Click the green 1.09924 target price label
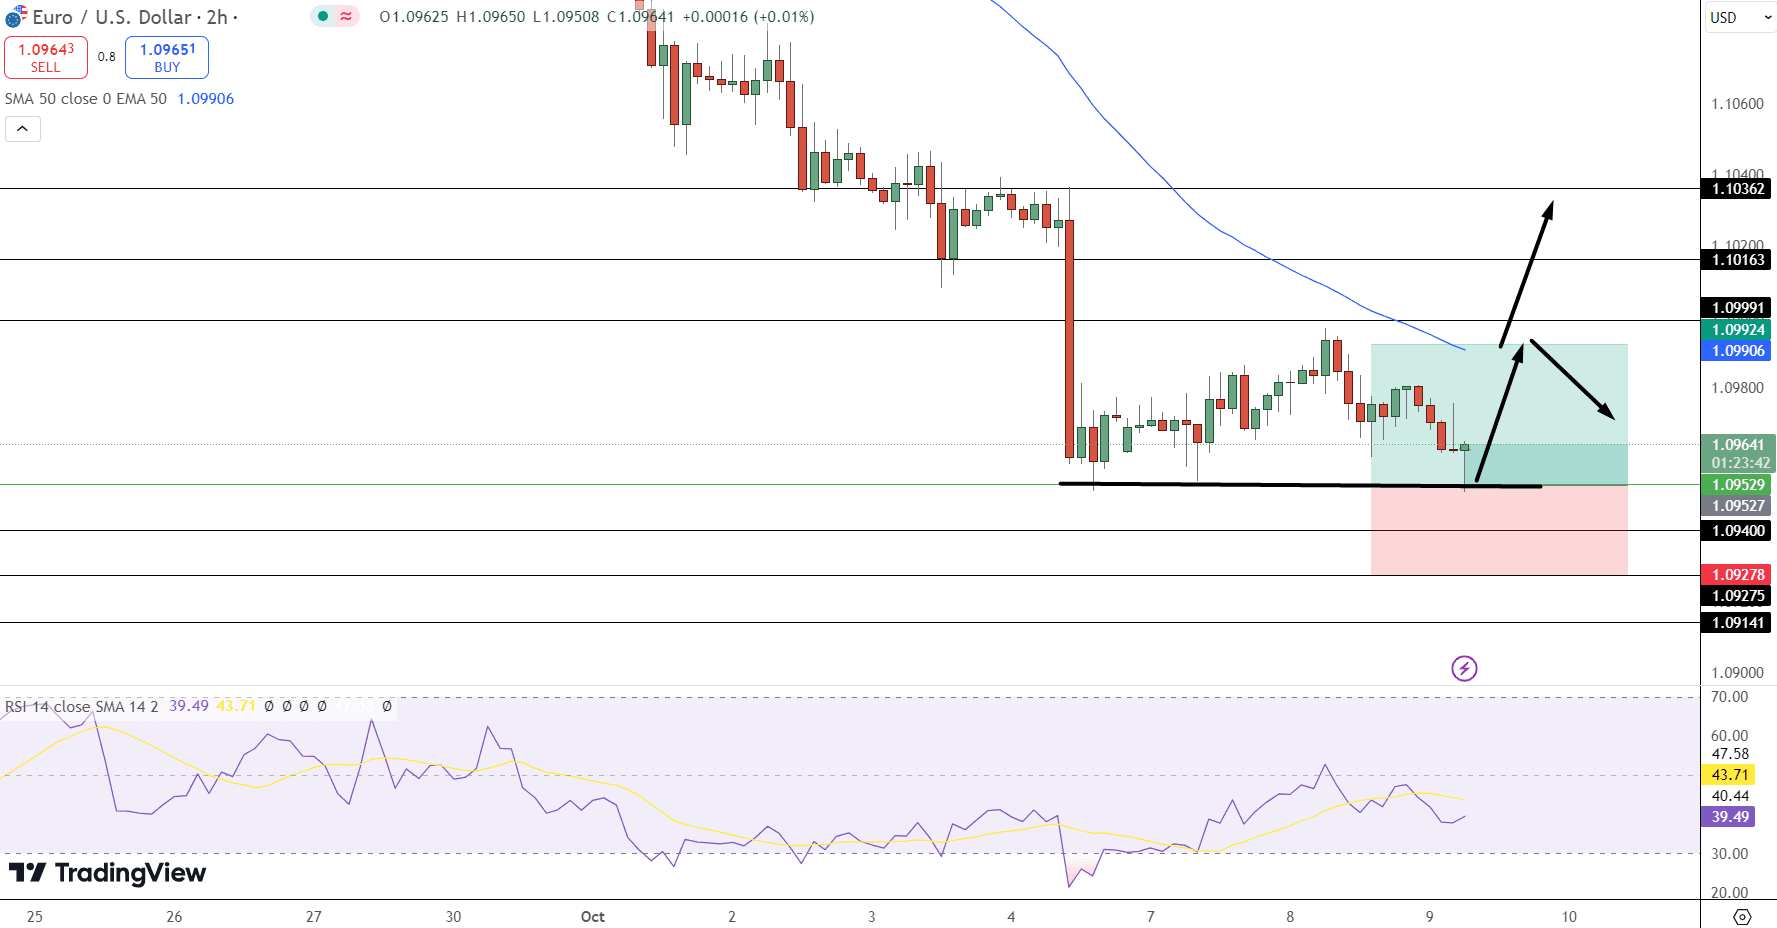Viewport: 1777px width, 928px height. (1737, 330)
